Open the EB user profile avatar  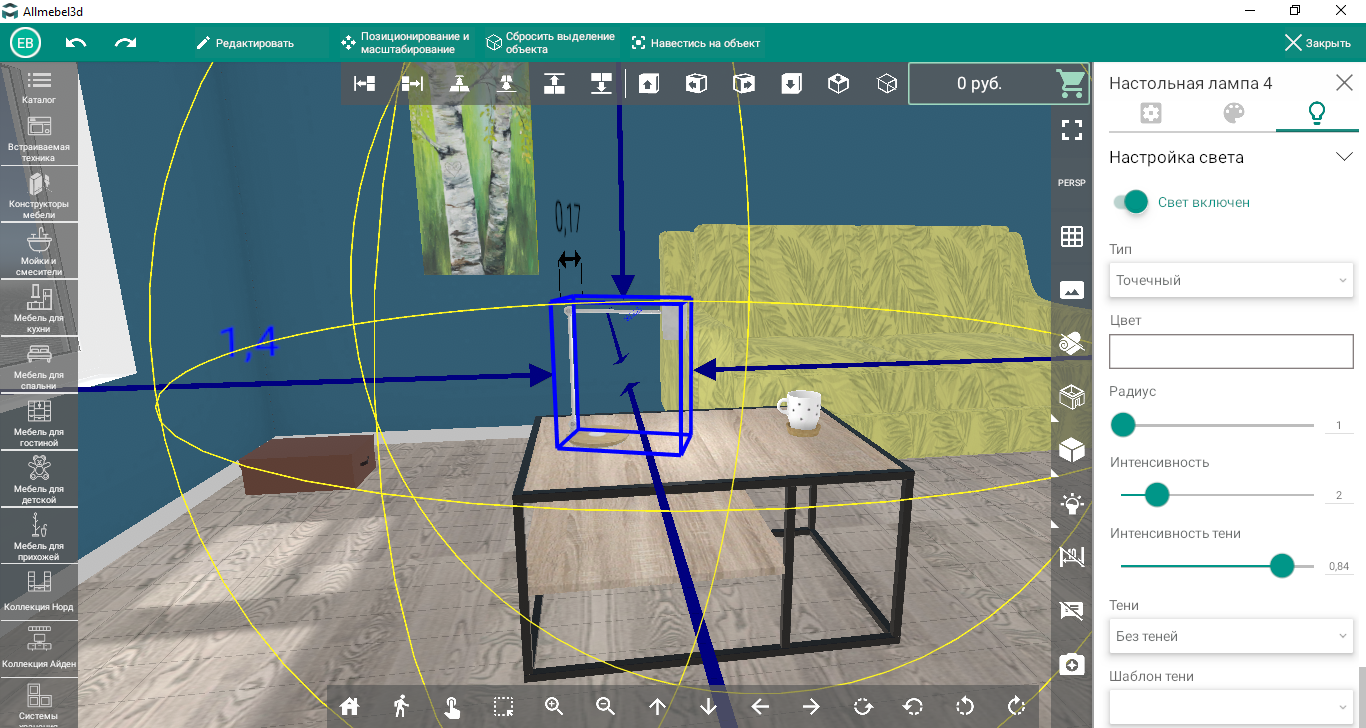point(25,43)
